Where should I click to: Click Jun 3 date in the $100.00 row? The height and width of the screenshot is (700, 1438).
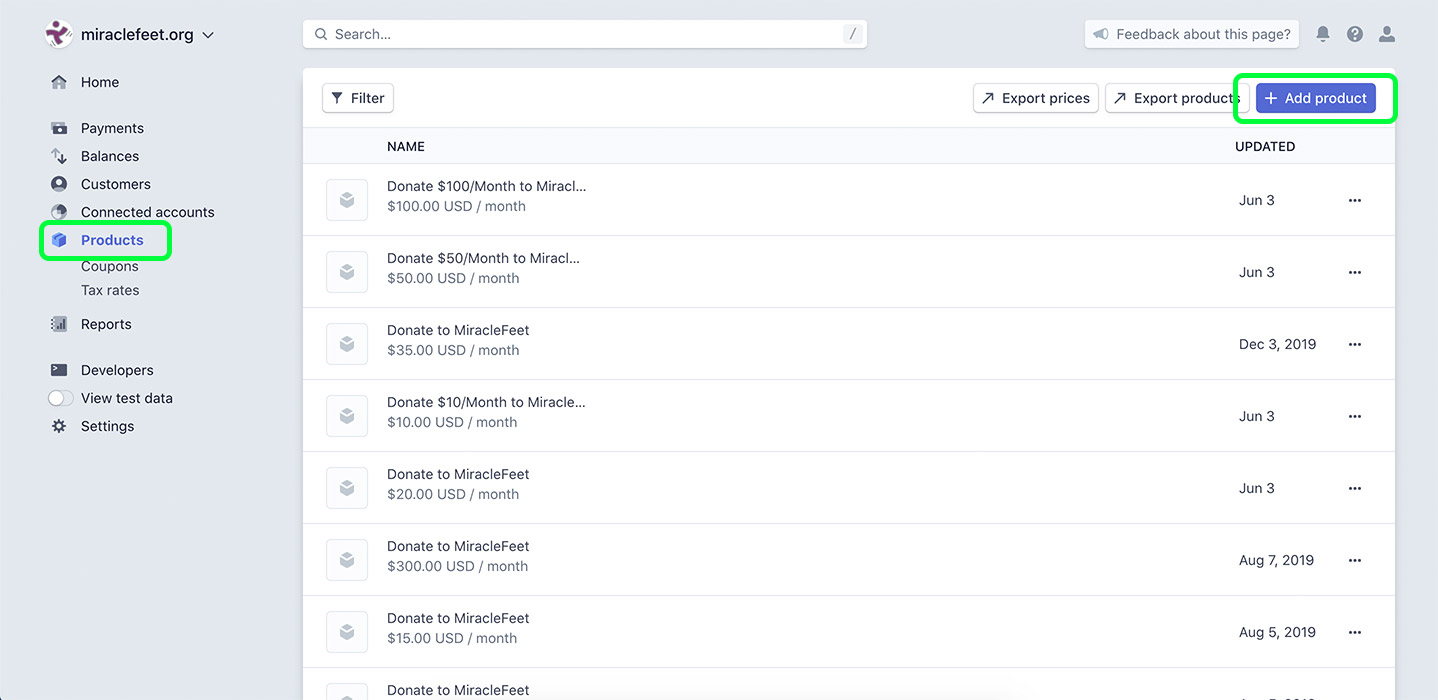(x=1257, y=200)
